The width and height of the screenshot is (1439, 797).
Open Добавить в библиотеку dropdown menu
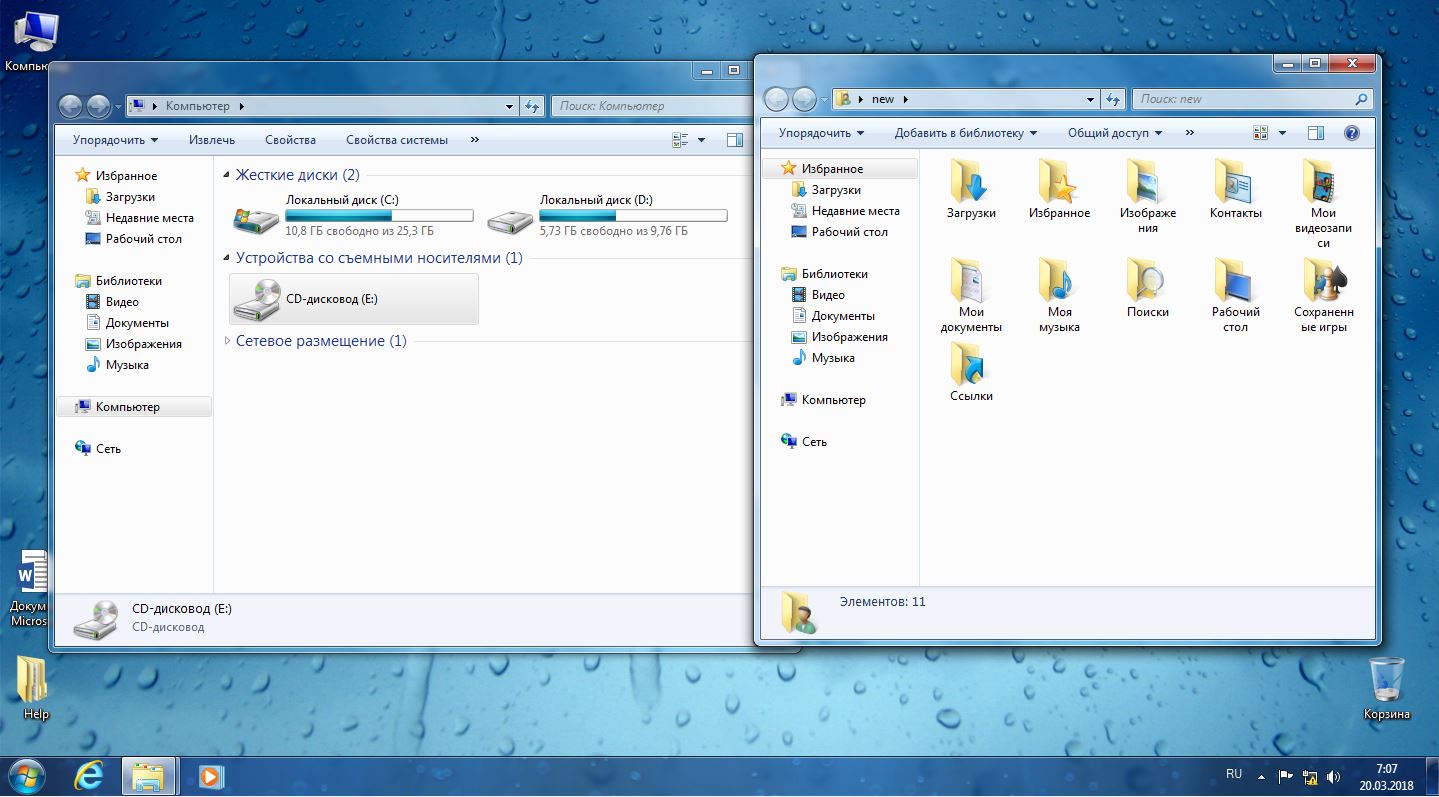965,133
